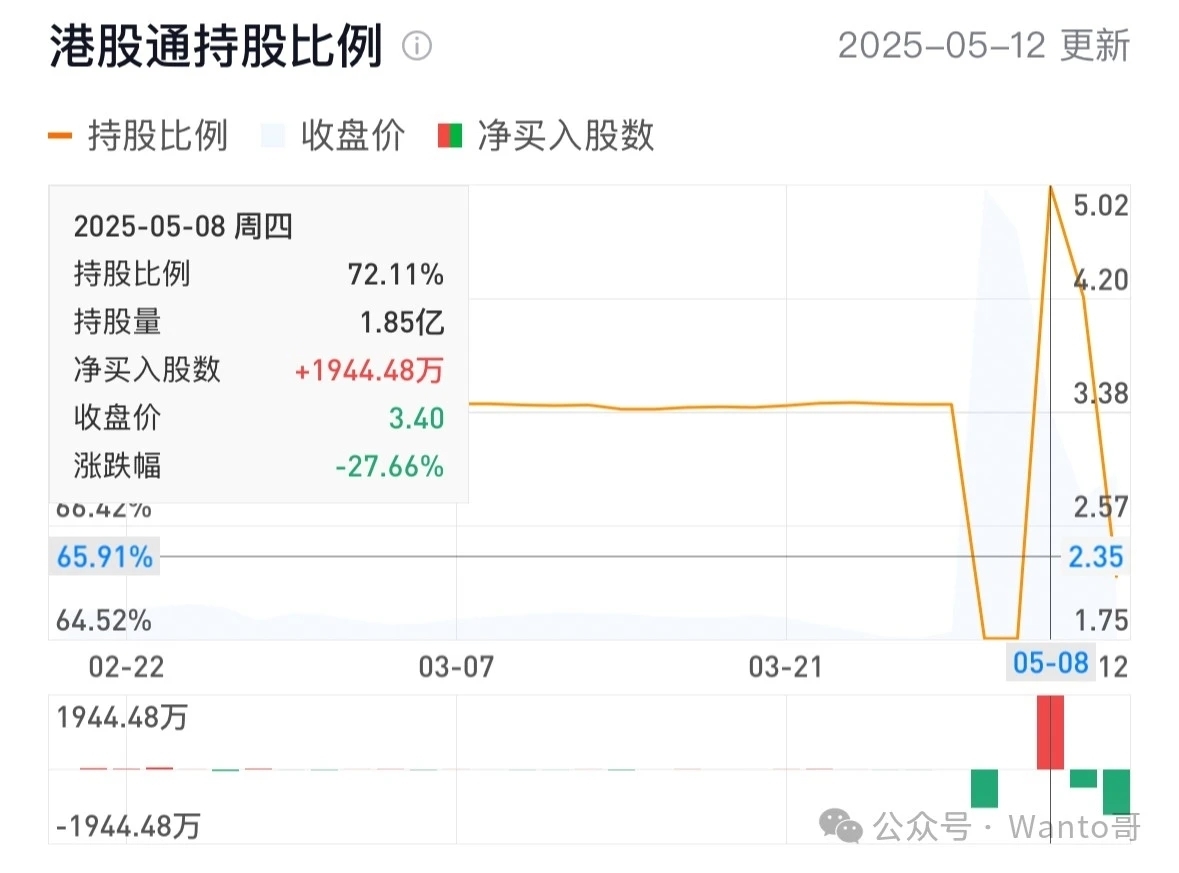1179x873 pixels.
Task: Click the 港股通持股比例 title
Action: coord(217,46)
